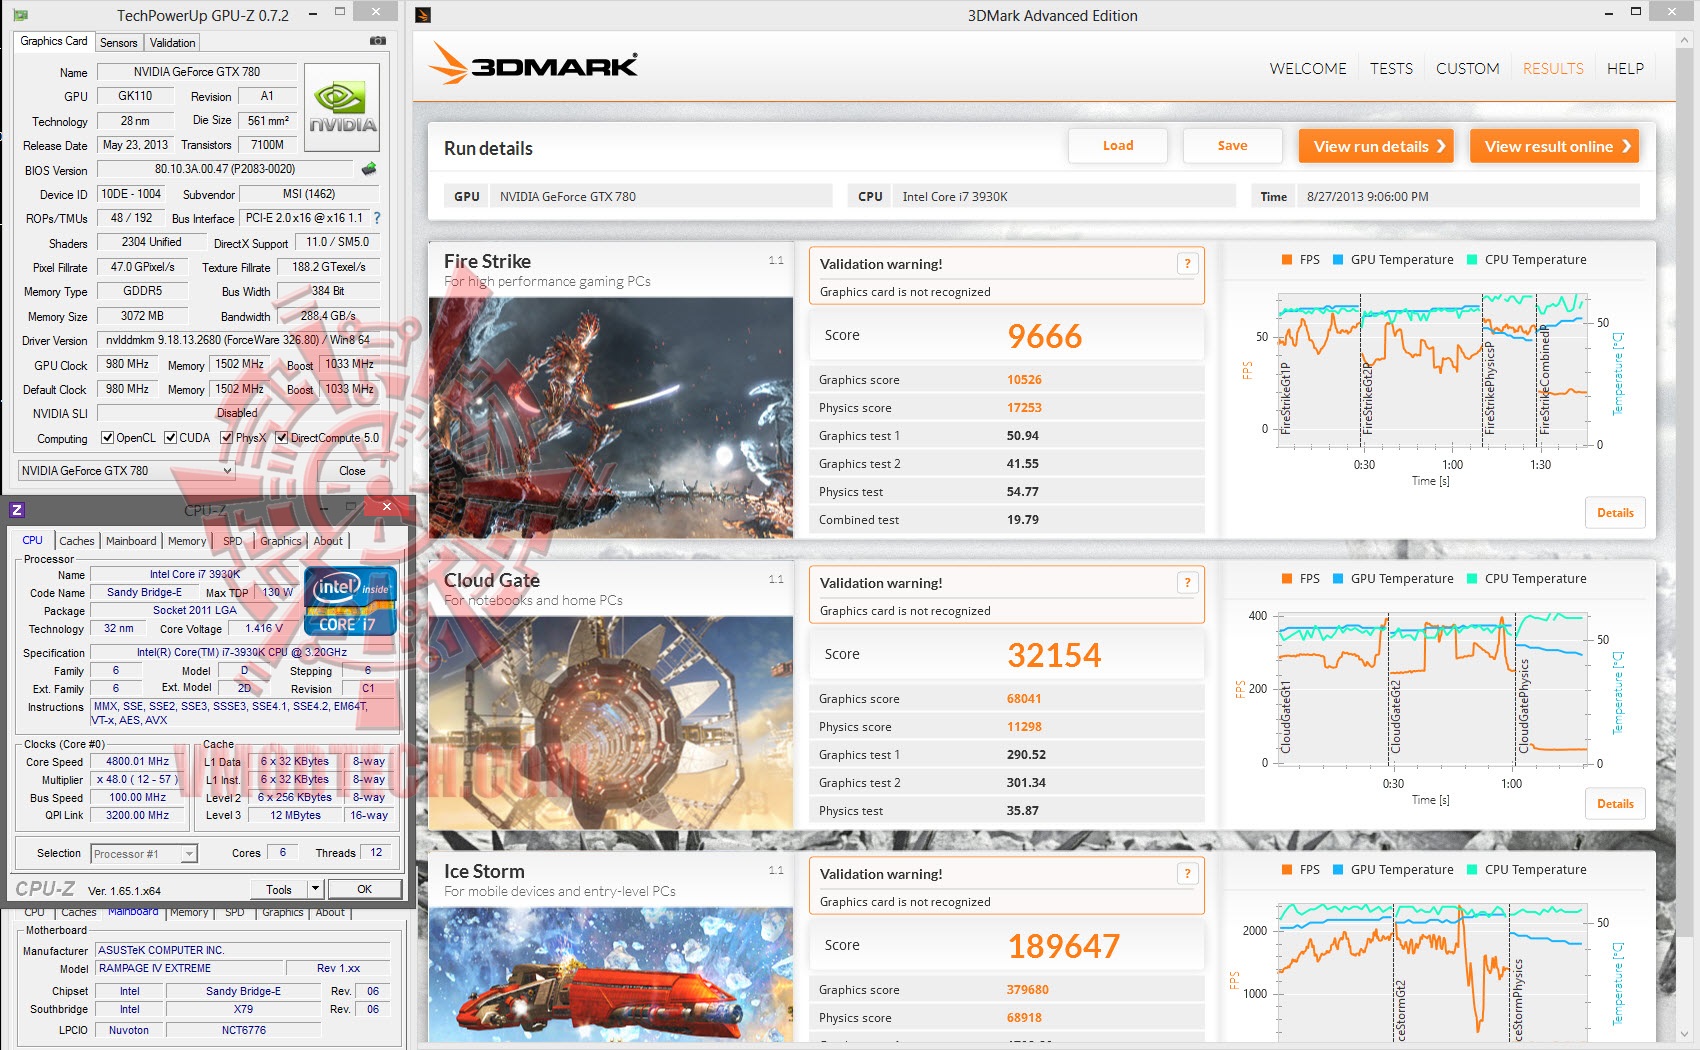Click the Fire Strike GPU Temperature legend swatch
The height and width of the screenshot is (1050, 1700).
(x=1338, y=260)
